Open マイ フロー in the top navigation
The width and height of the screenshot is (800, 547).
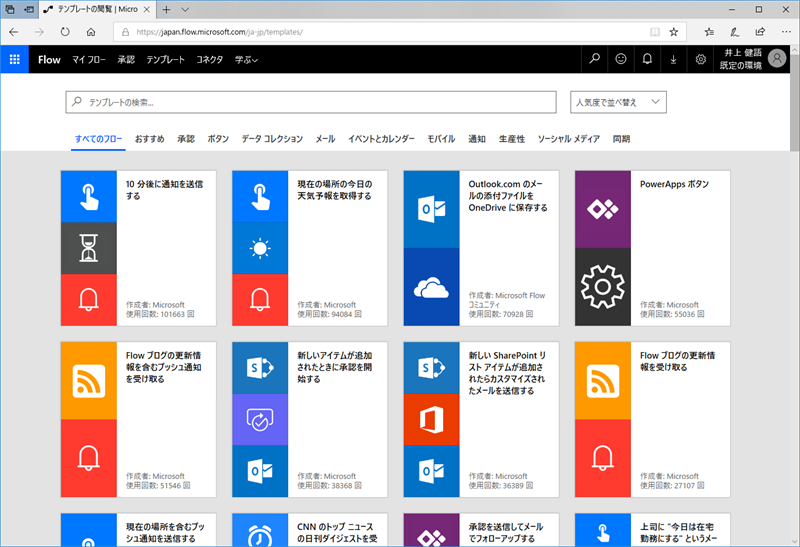(89, 59)
